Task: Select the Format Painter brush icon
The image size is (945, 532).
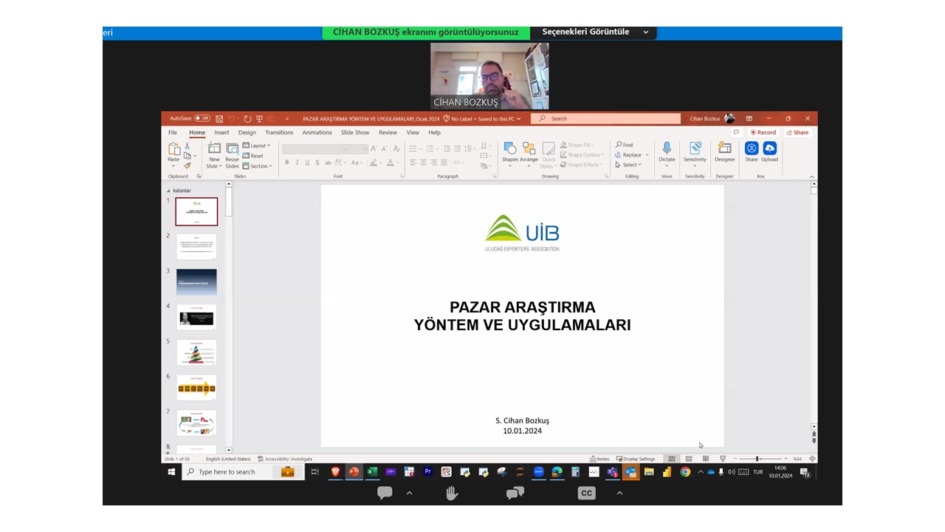Action: pos(187,166)
